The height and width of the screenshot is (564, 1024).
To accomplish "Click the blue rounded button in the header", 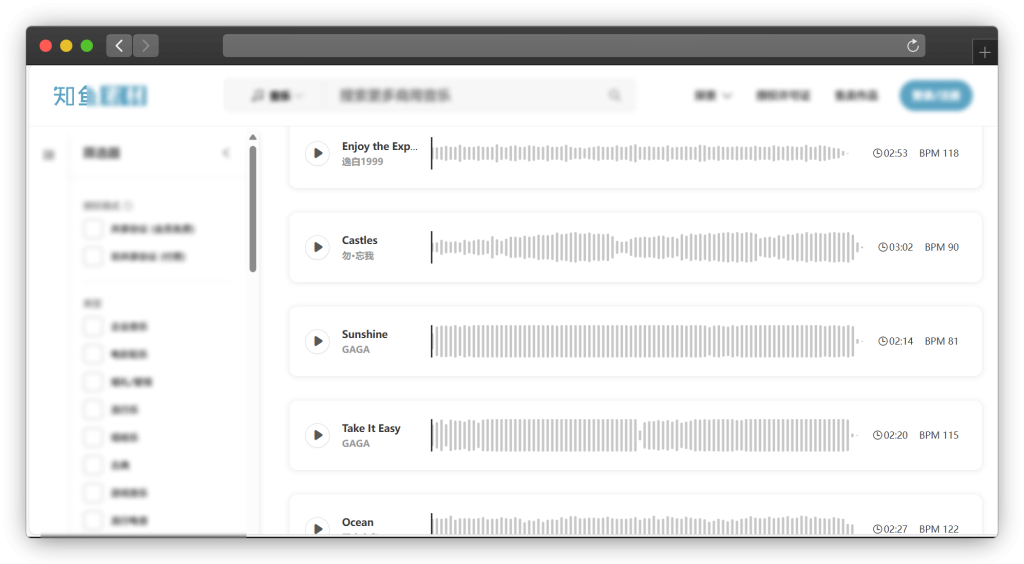I will pos(935,96).
